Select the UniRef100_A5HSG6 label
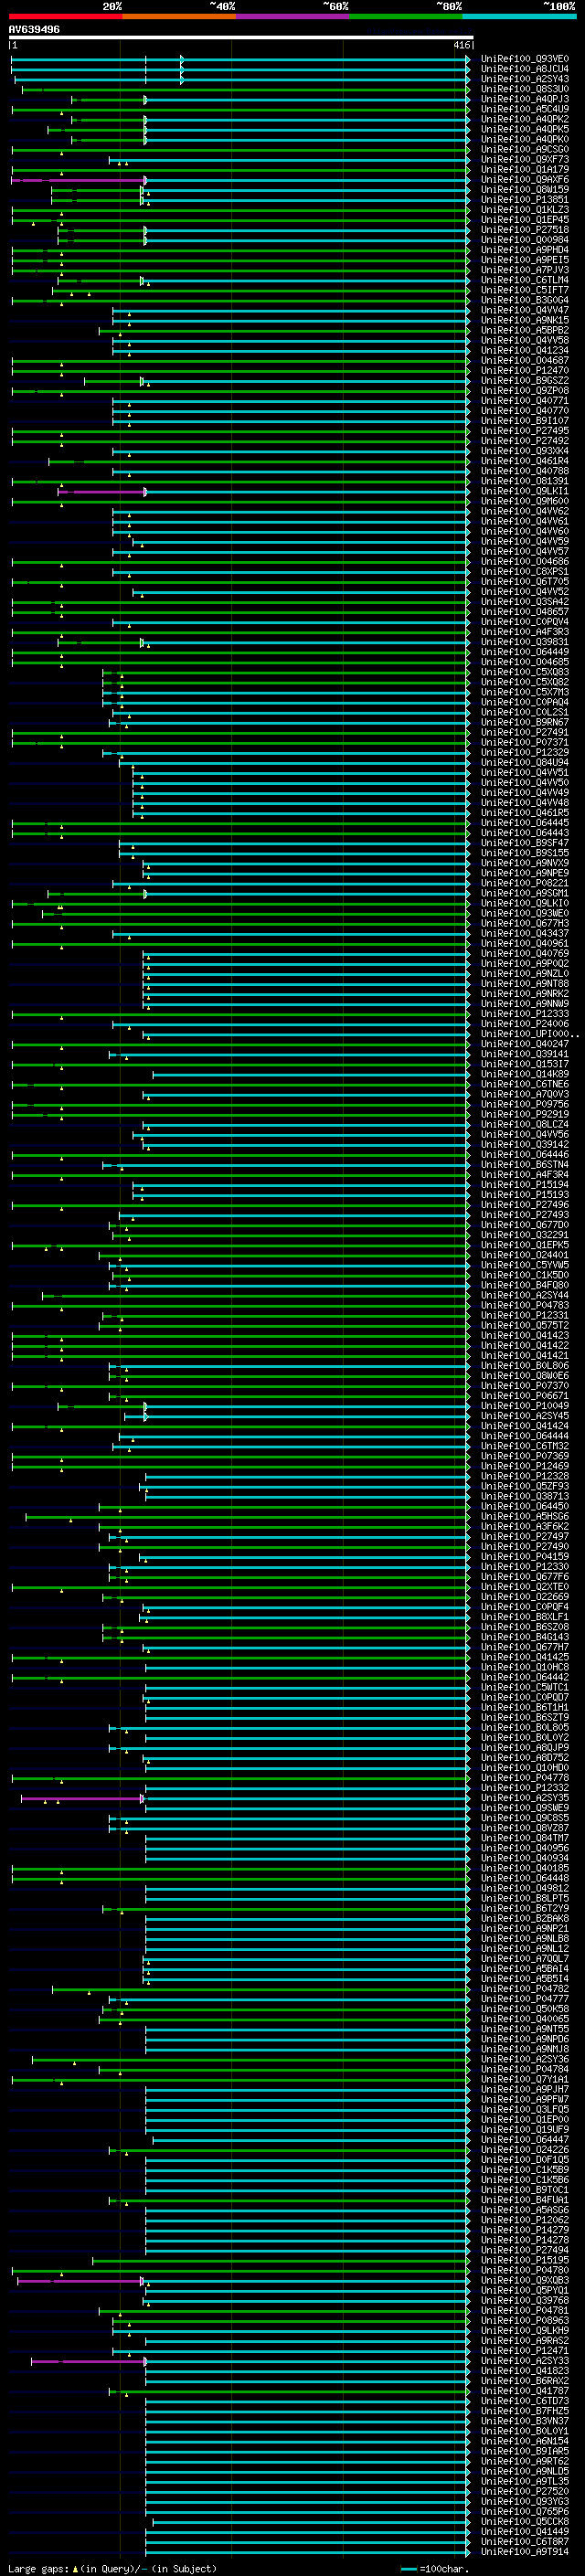Image resolution: width=585 pixels, height=2576 pixels. point(525,1516)
